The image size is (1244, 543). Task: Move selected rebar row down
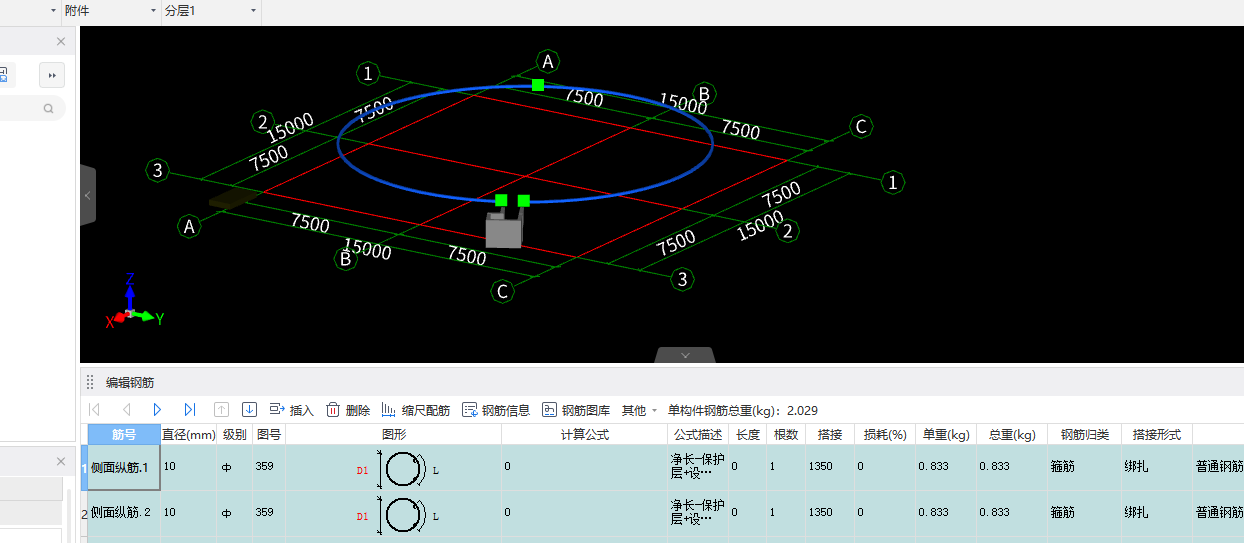(250, 410)
